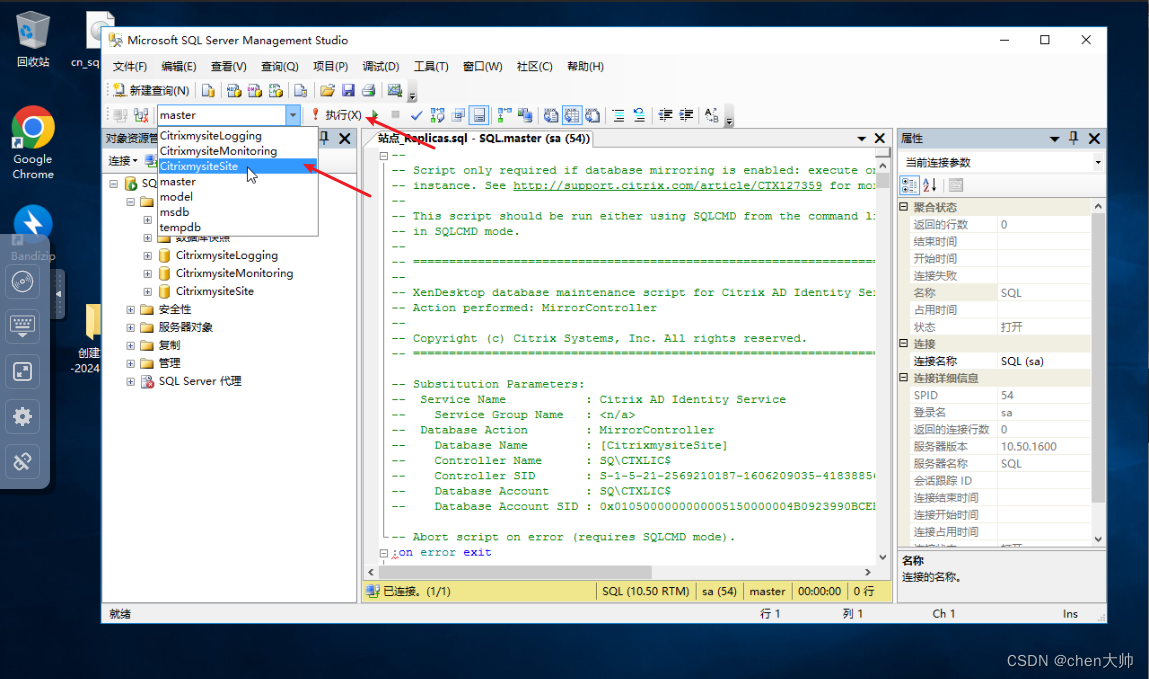
Task: Click the editor horizontal scrollbar thumb
Action: [x=516, y=572]
